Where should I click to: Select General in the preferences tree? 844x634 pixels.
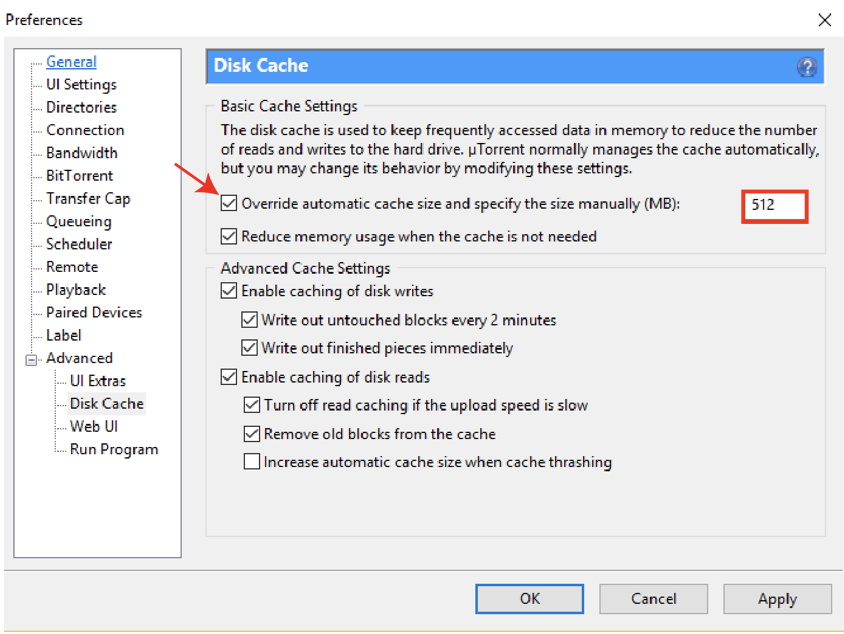coord(71,62)
